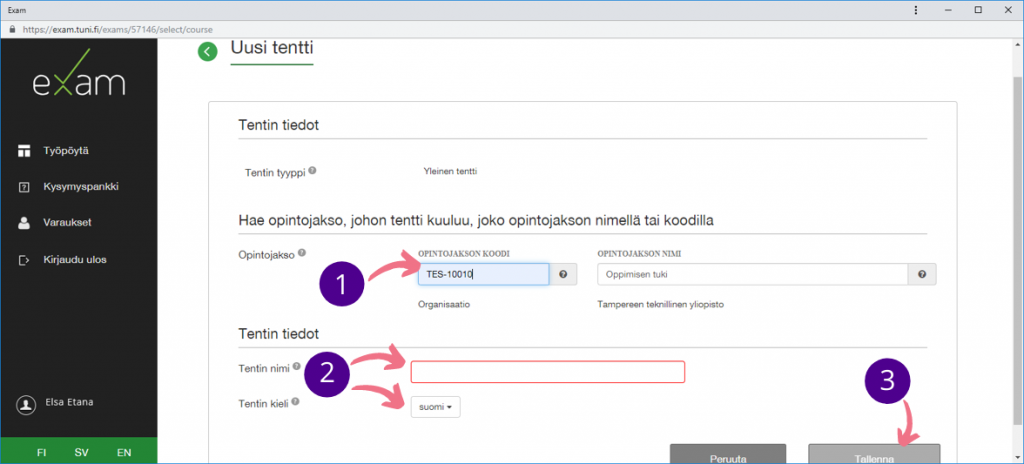Click the help icon beside Tentin nimi
The width and height of the screenshot is (1024, 464).
(x=298, y=367)
